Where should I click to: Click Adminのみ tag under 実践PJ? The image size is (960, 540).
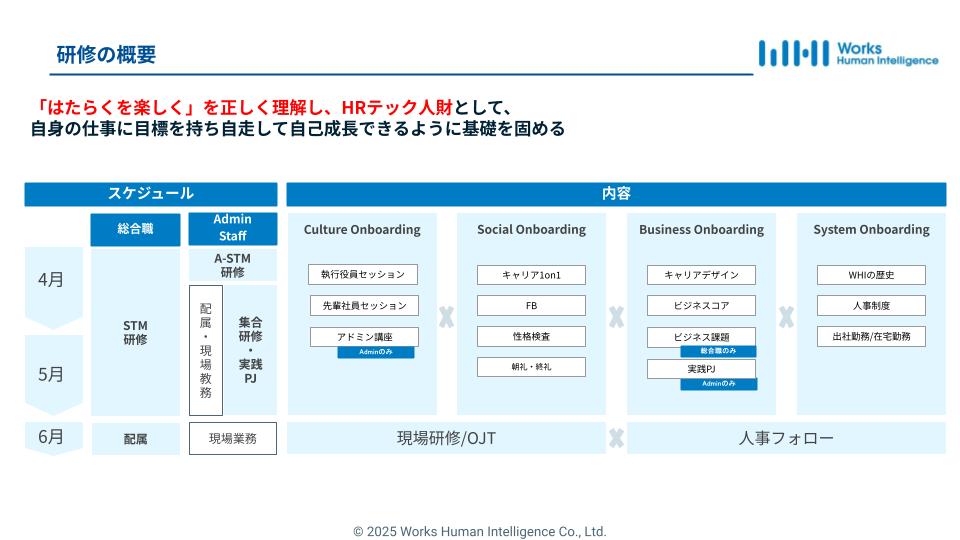click(719, 384)
